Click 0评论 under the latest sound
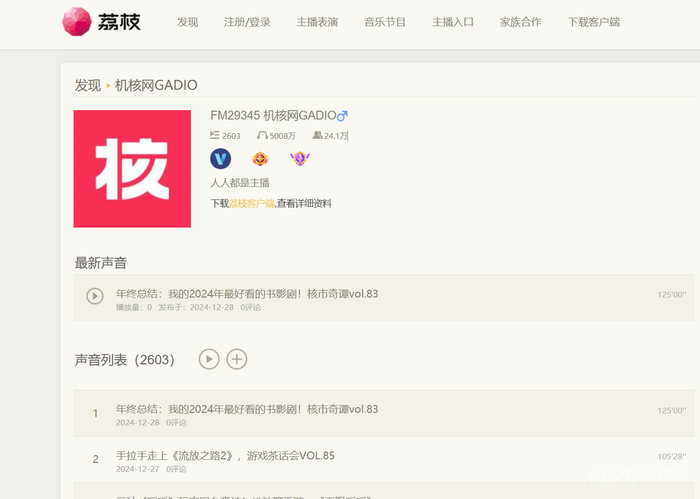This screenshot has width=700, height=499. click(250, 308)
